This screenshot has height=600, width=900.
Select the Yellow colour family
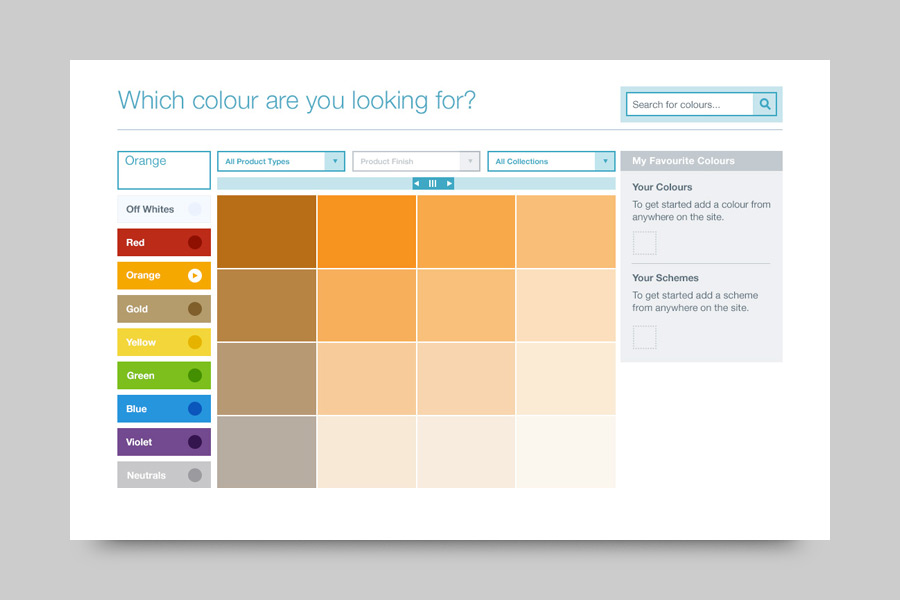(x=164, y=342)
